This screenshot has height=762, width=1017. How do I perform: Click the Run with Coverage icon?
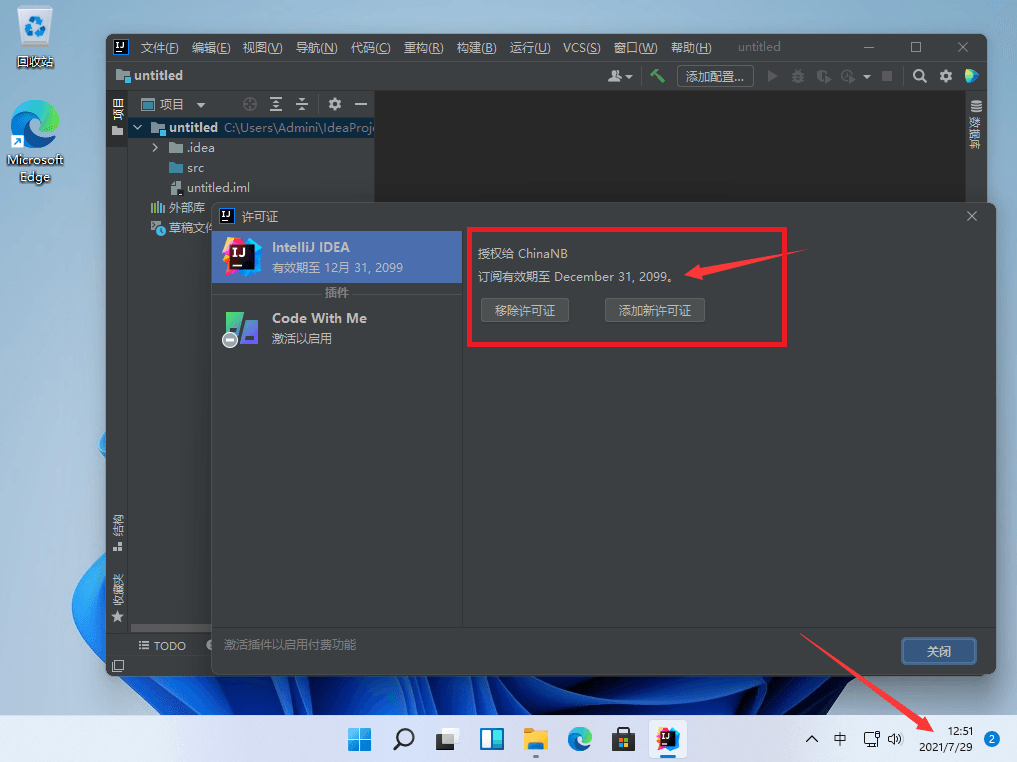823,76
